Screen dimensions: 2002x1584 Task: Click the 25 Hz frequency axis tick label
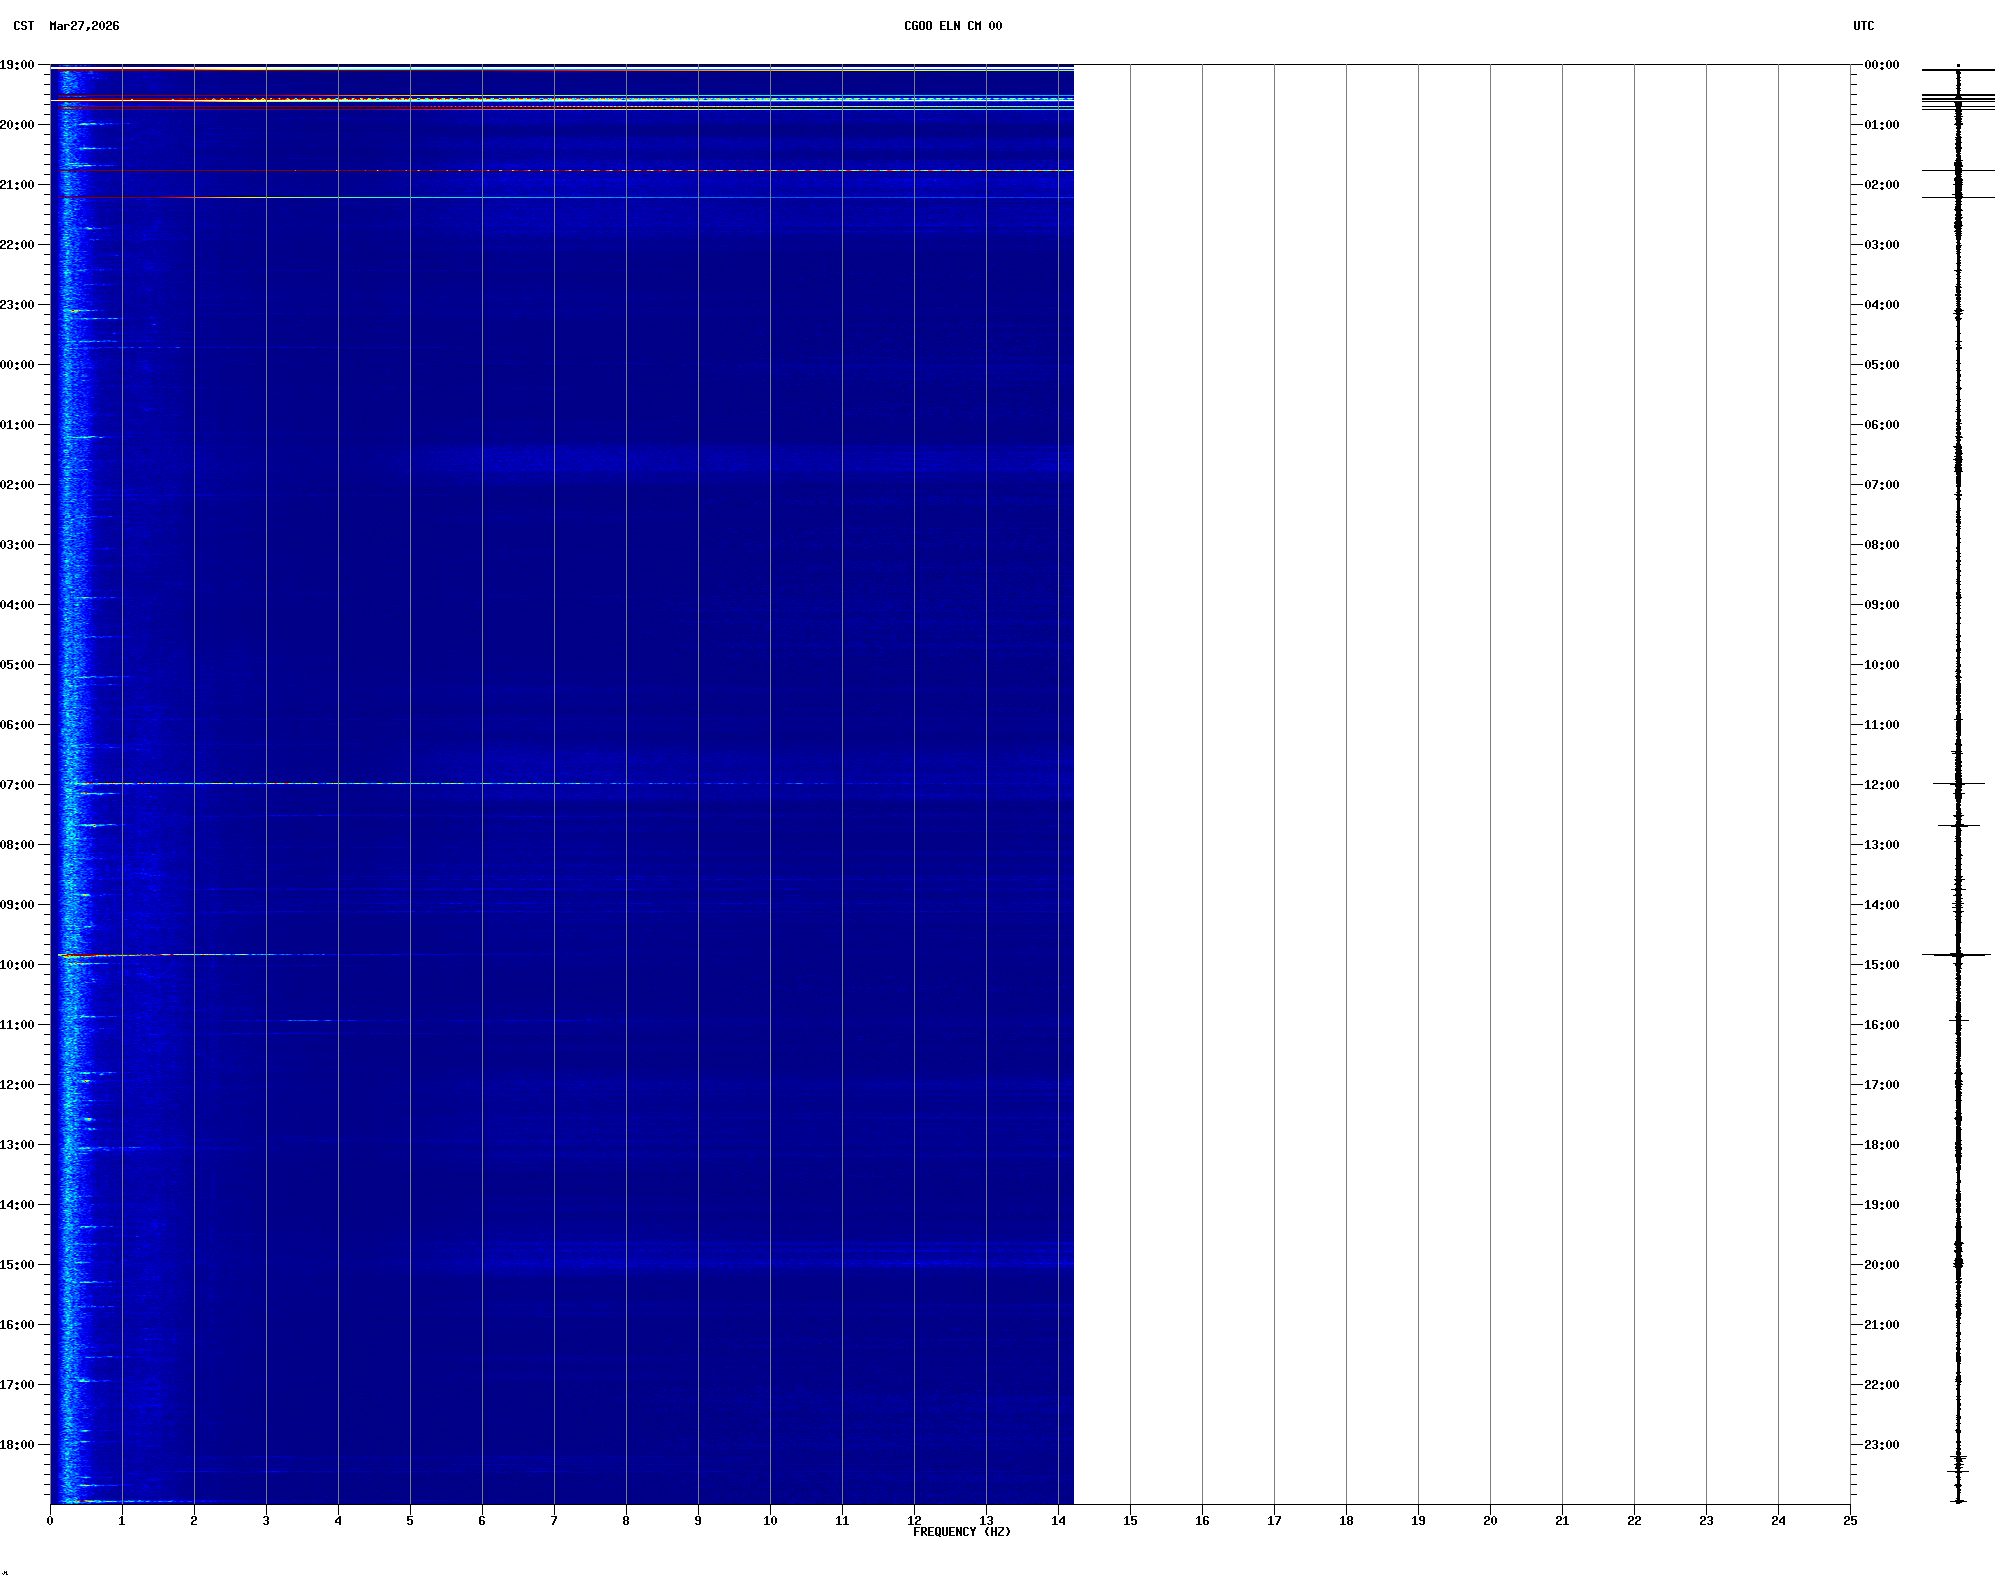1850,1521
